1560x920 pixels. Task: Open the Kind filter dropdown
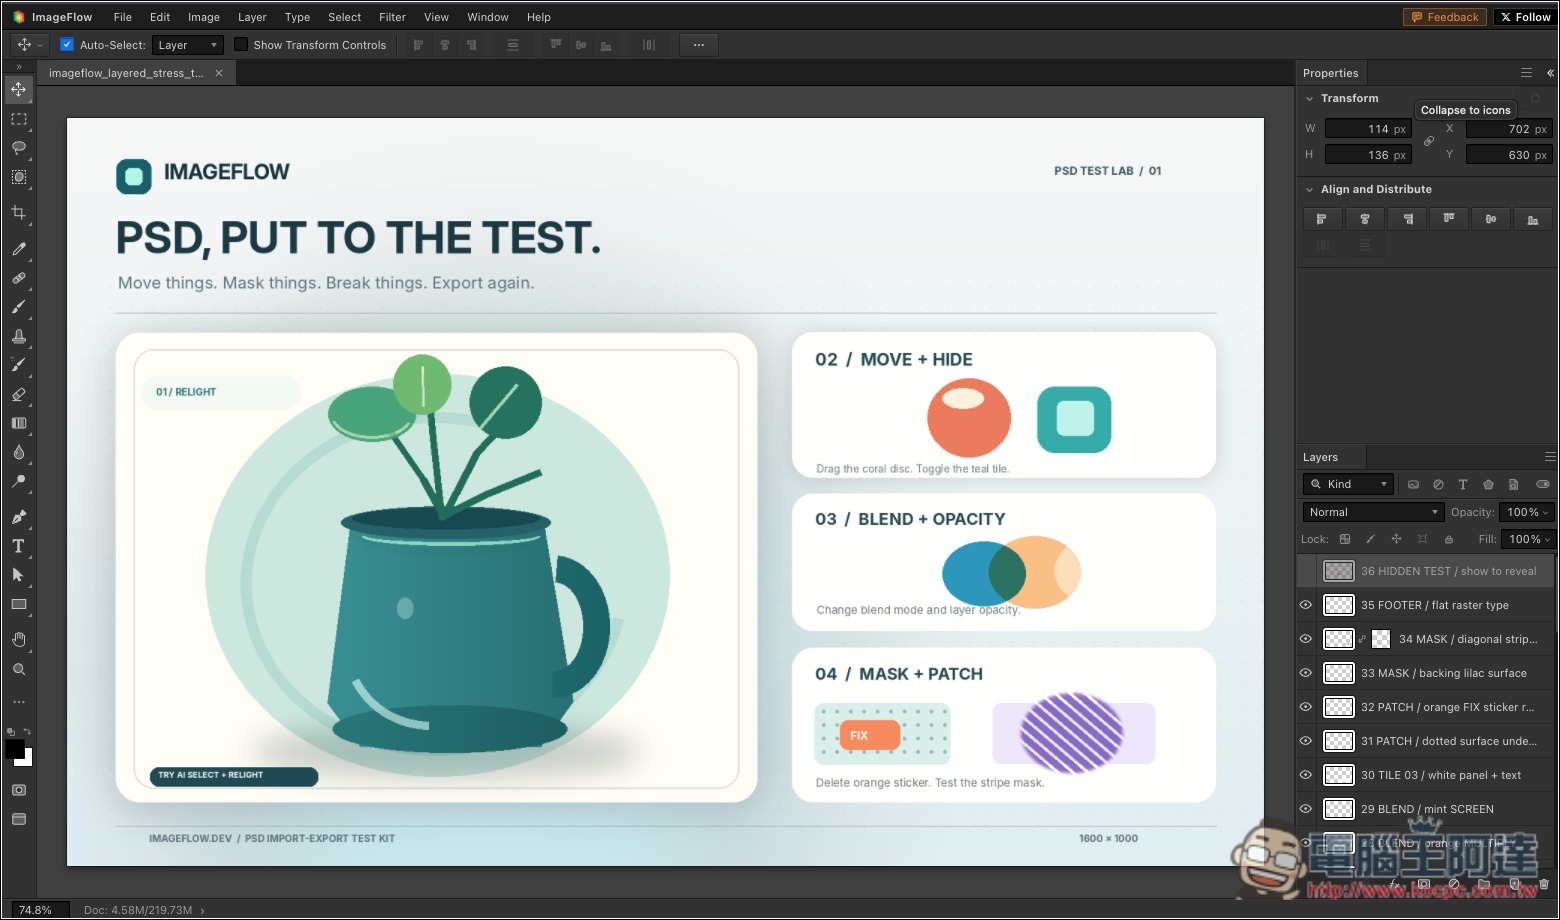click(x=1348, y=484)
